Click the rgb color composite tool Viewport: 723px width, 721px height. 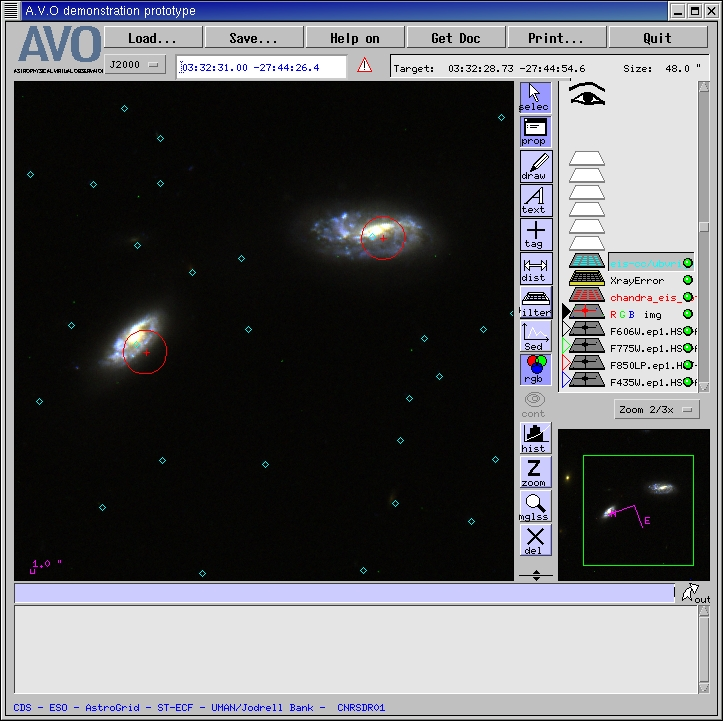point(535,369)
